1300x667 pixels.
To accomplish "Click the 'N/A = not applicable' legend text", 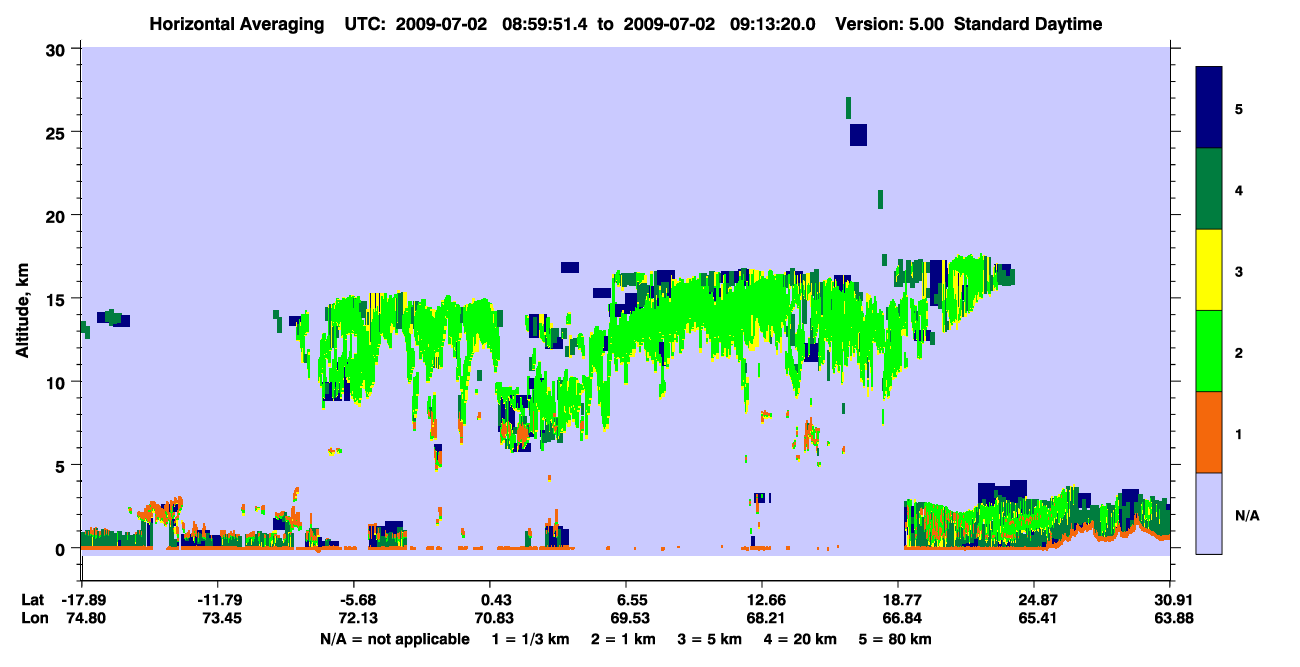I will (394, 639).
